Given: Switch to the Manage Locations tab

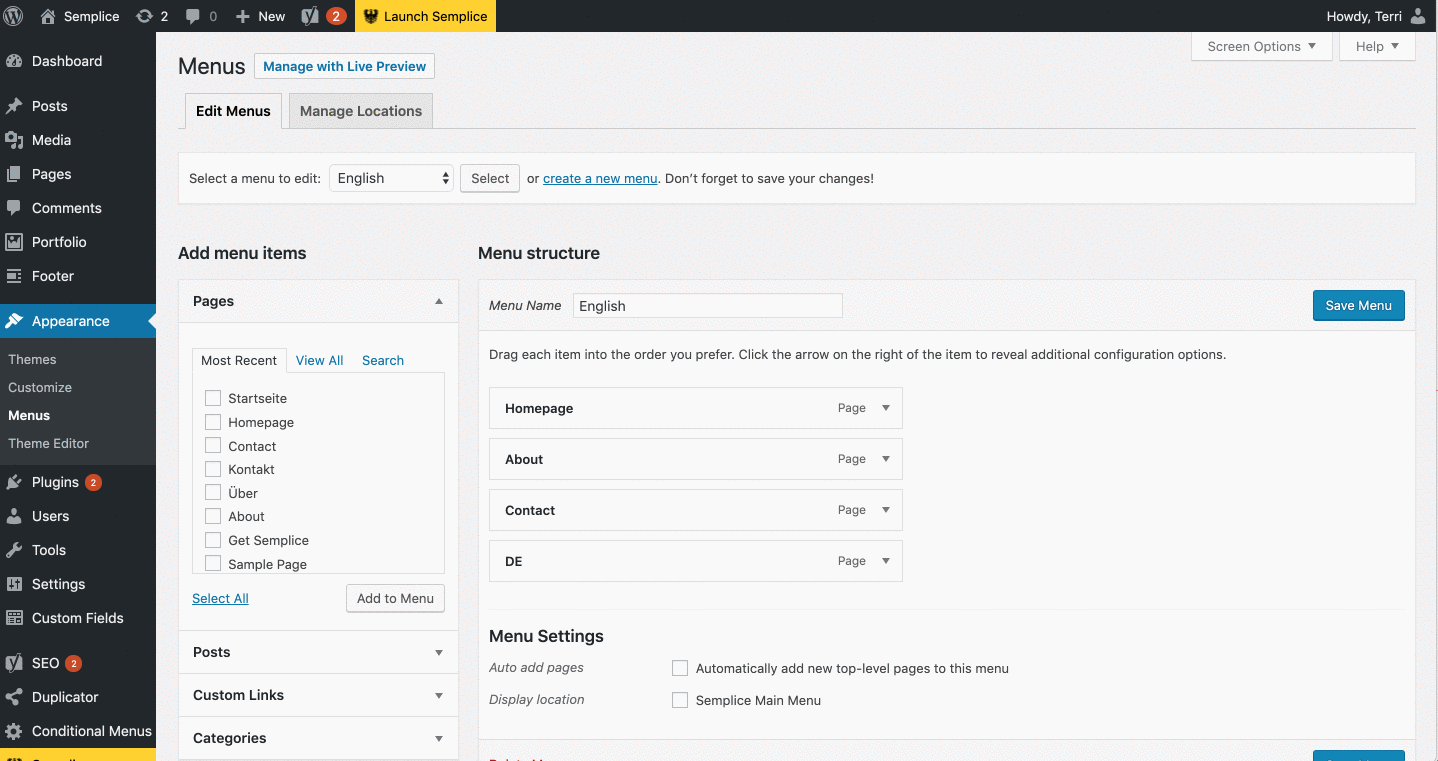Looking at the screenshot, I should pos(360,110).
